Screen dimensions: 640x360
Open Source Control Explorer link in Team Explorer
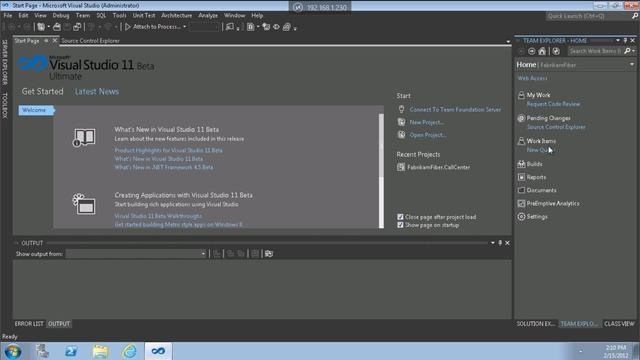556,127
